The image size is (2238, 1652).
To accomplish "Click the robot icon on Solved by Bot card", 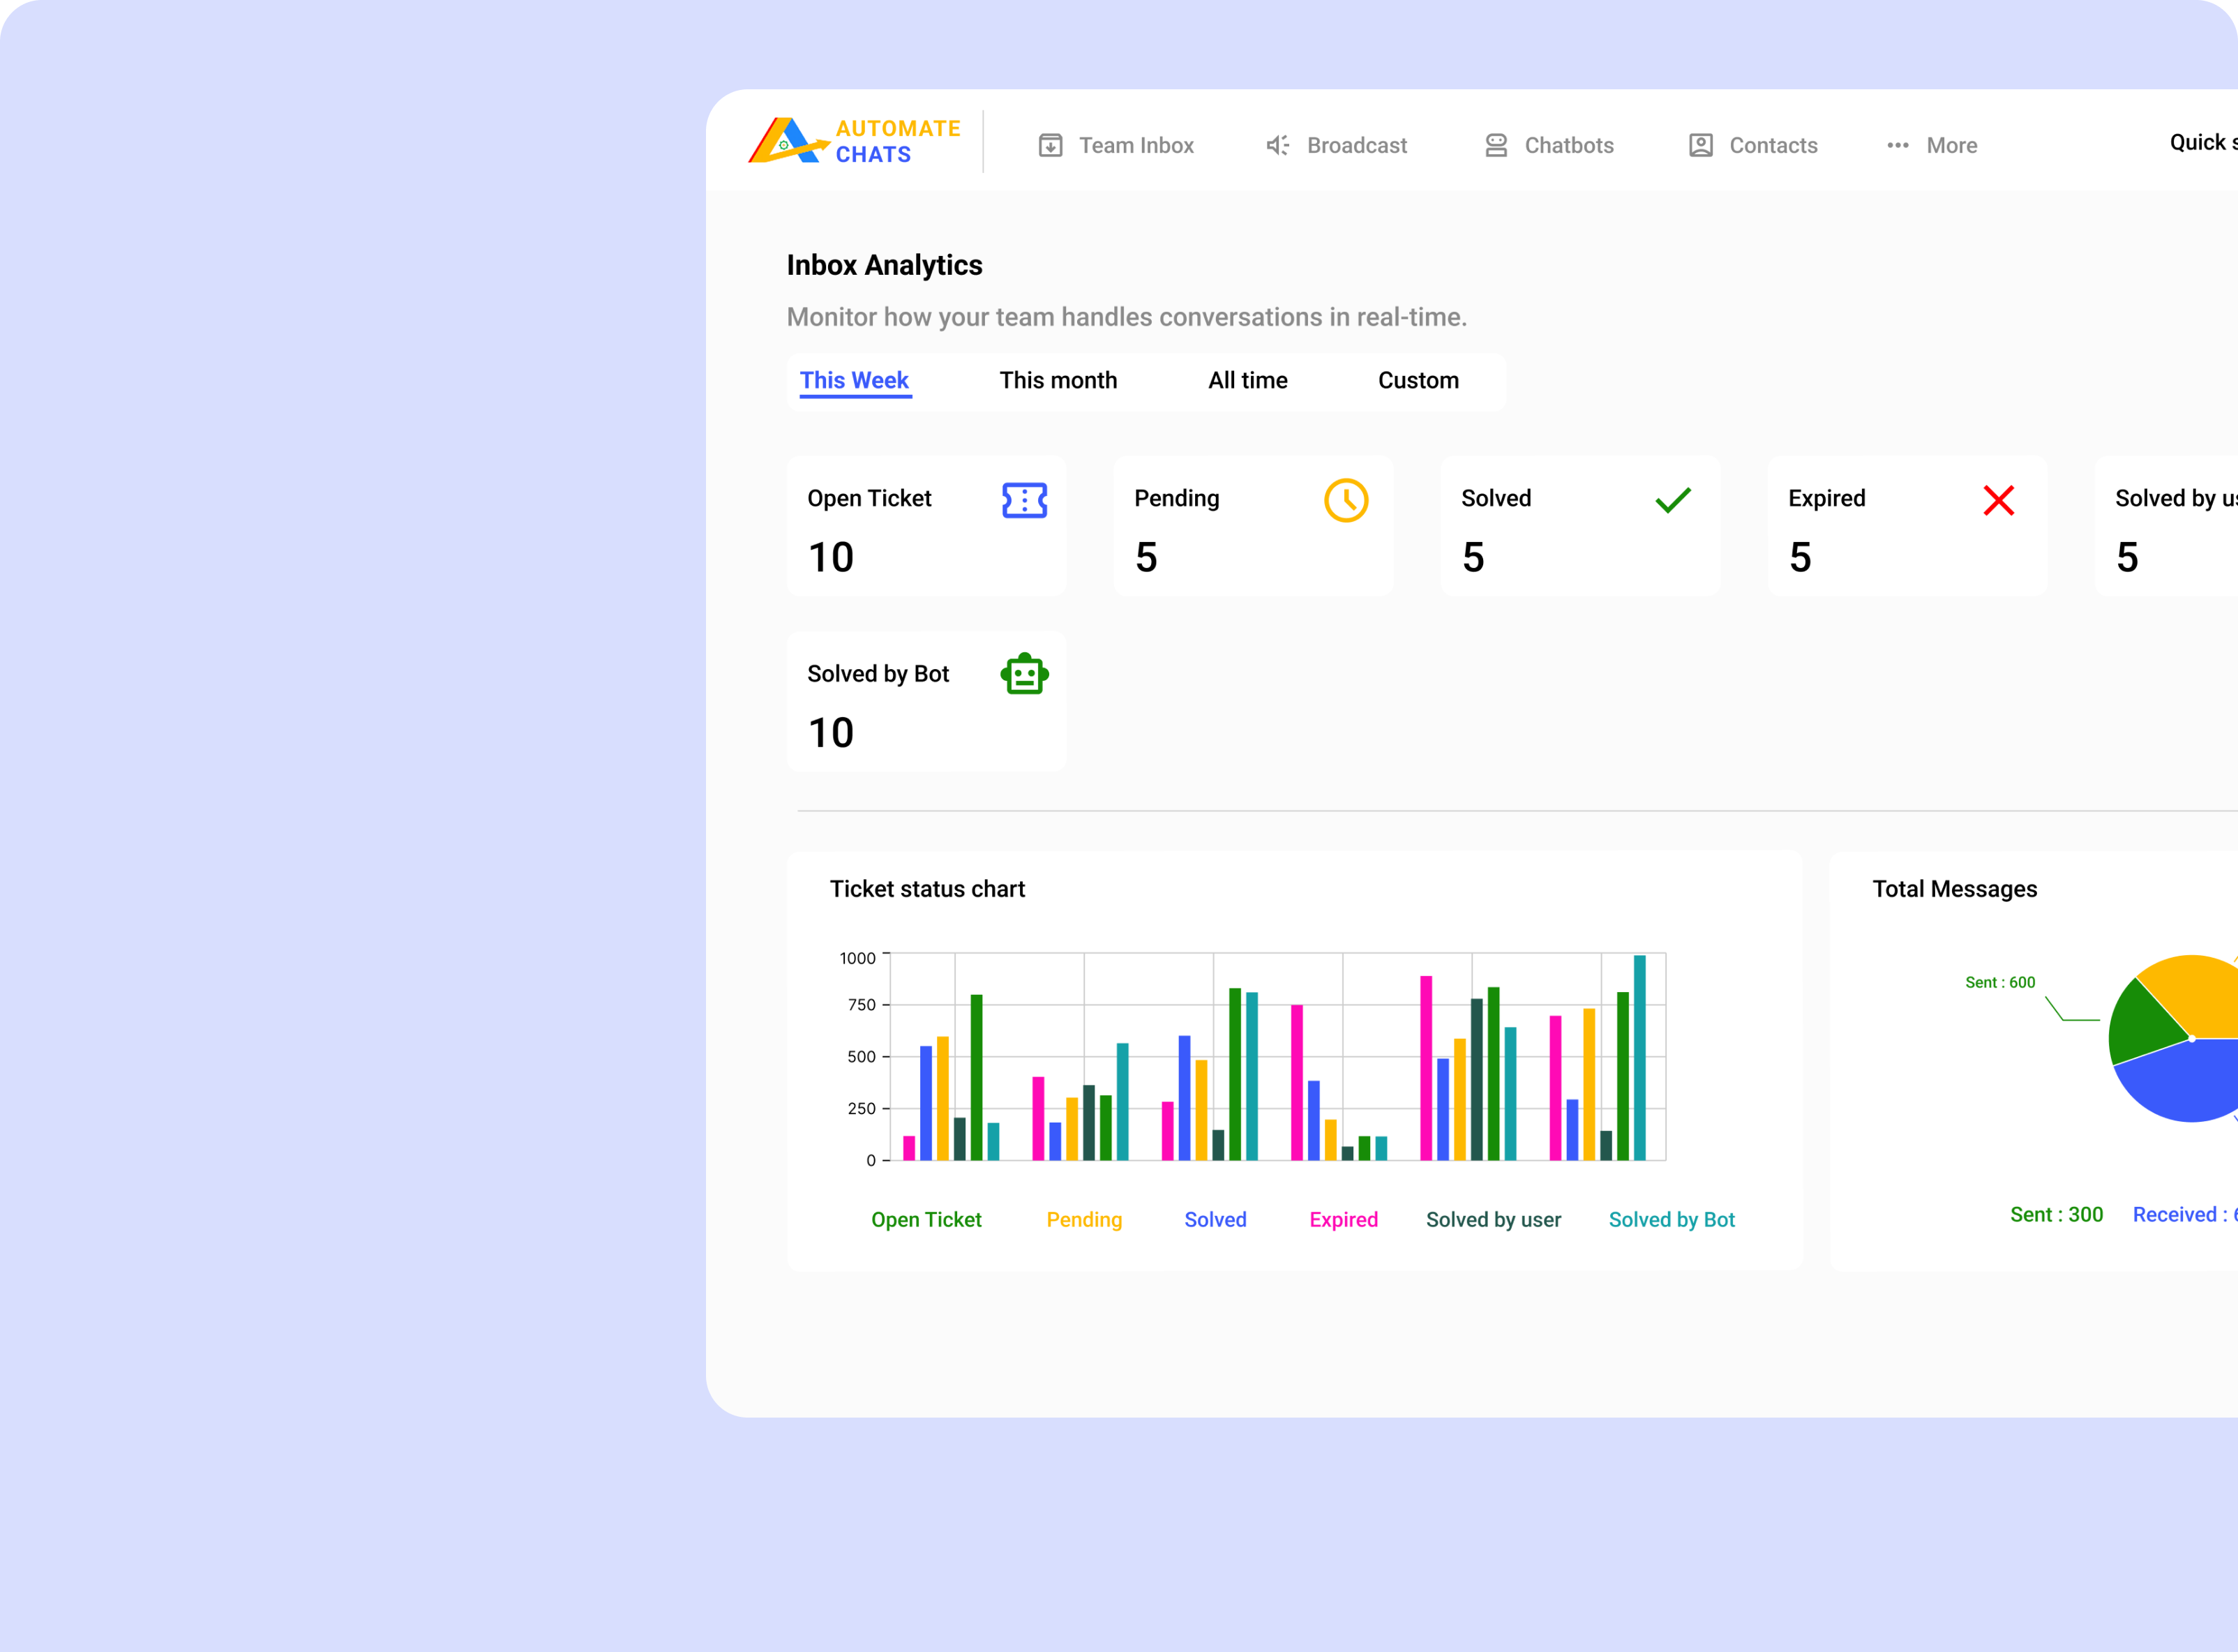I will click(x=1024, y=674).
